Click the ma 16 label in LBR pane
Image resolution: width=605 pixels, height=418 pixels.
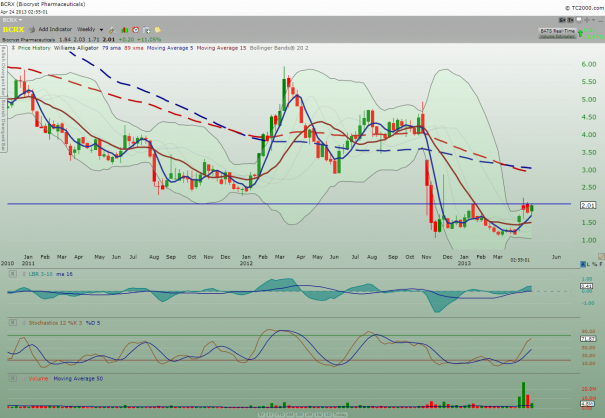tap(64, 274)
